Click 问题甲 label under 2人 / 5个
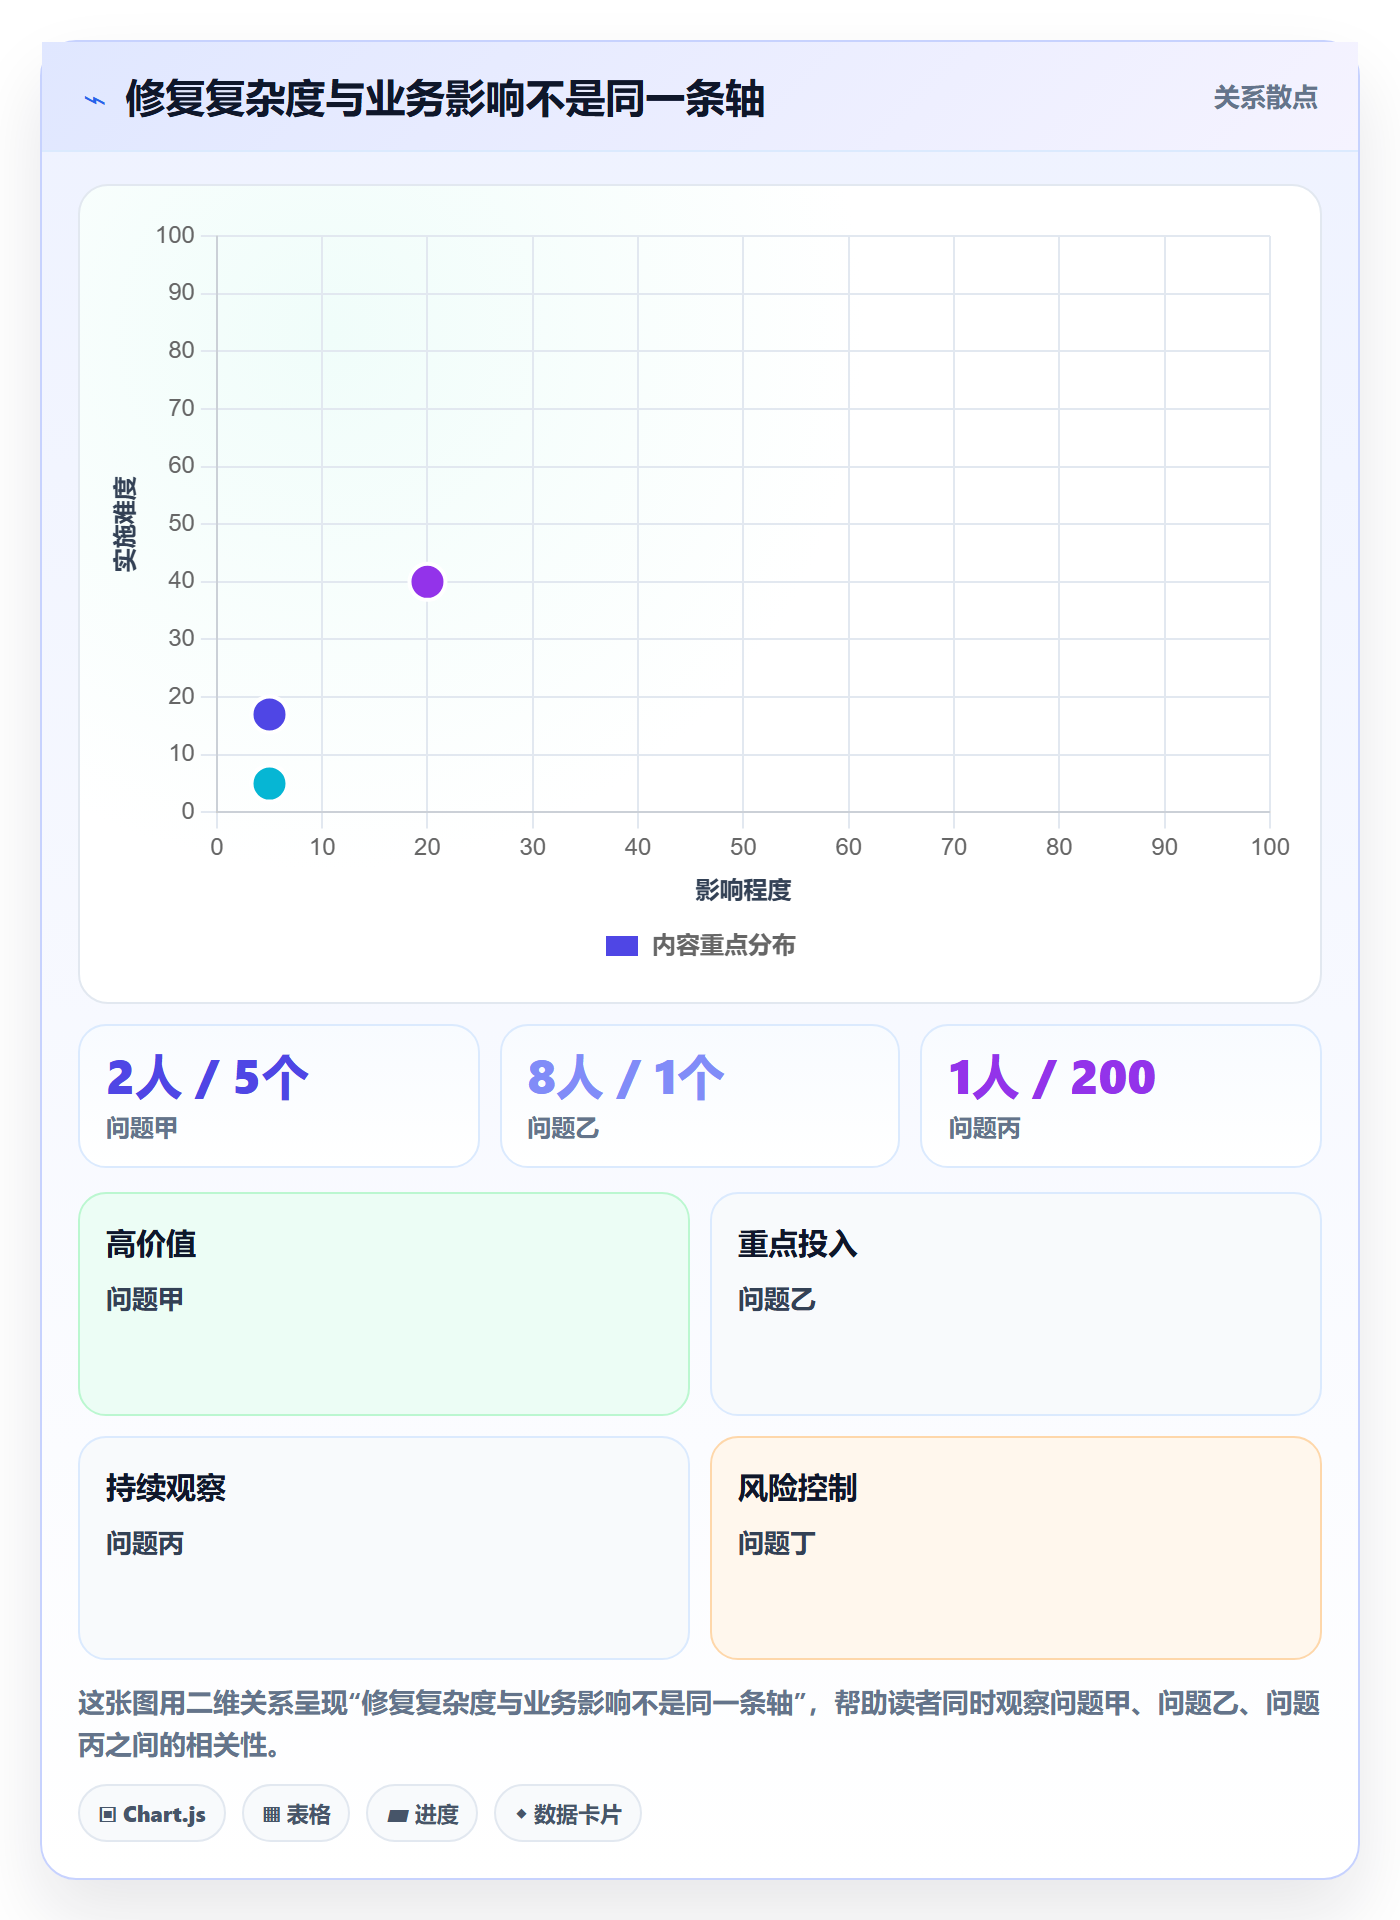1400x1920 pixels. click(x=142, y=1129)
